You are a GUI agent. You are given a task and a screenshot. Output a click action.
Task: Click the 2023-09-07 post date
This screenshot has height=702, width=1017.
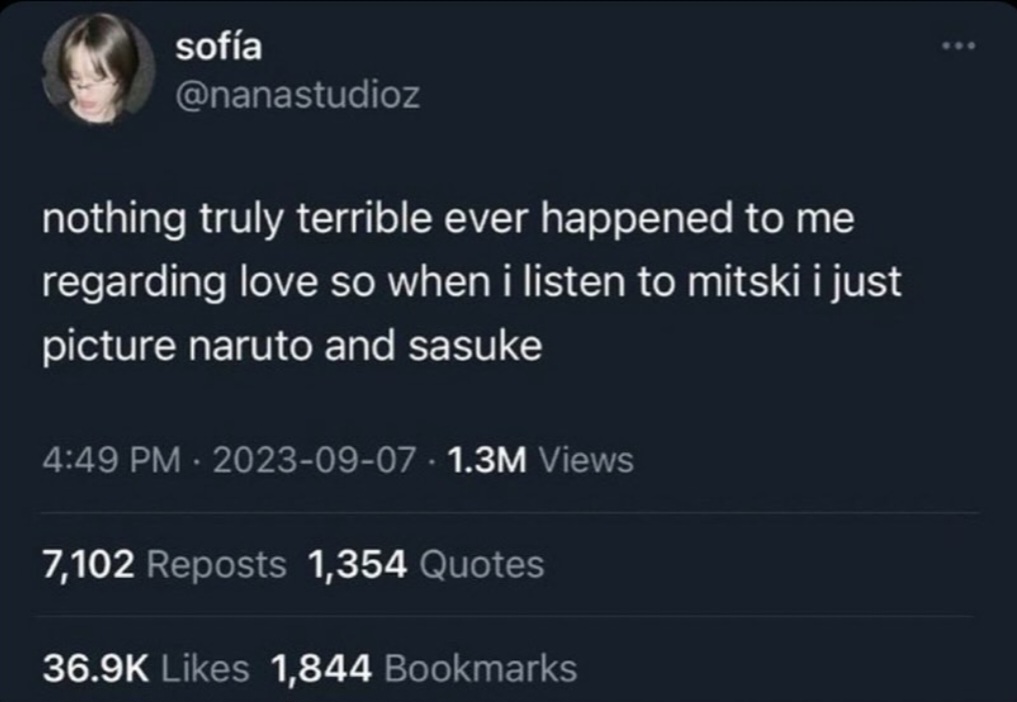point(314,460)
